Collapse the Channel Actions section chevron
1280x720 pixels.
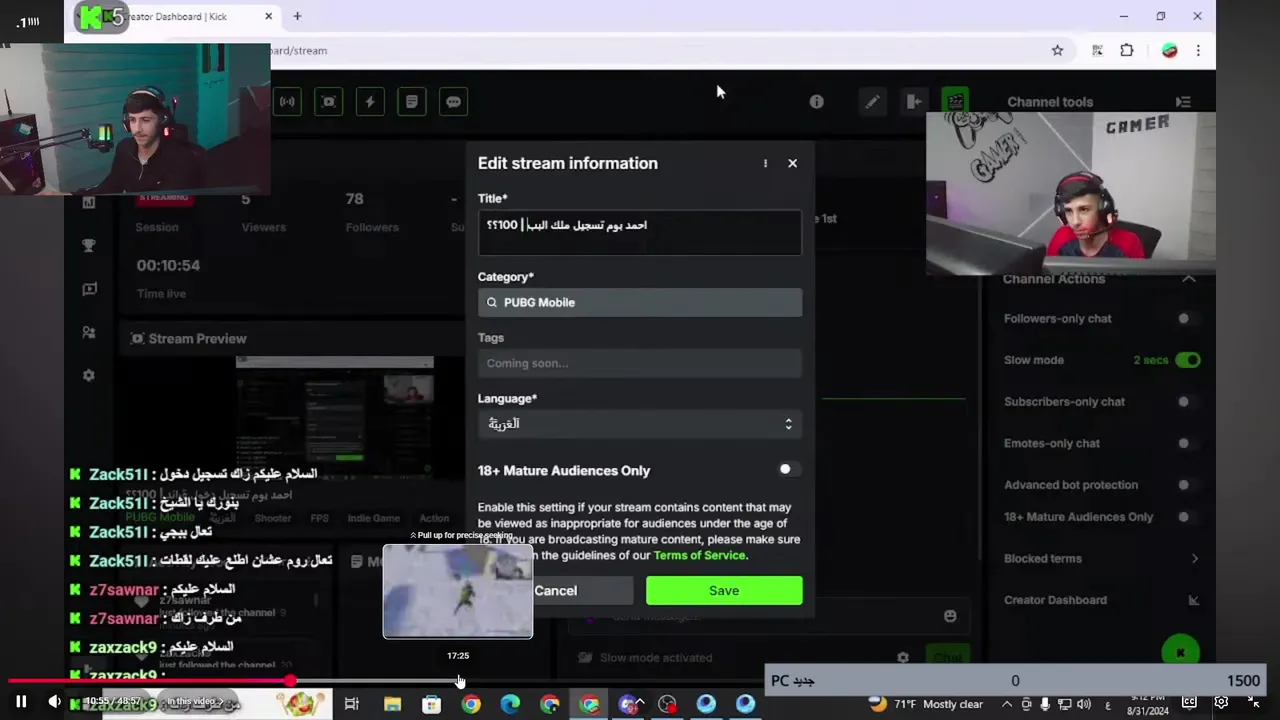pyautogui.click(x=1189, y=279)
